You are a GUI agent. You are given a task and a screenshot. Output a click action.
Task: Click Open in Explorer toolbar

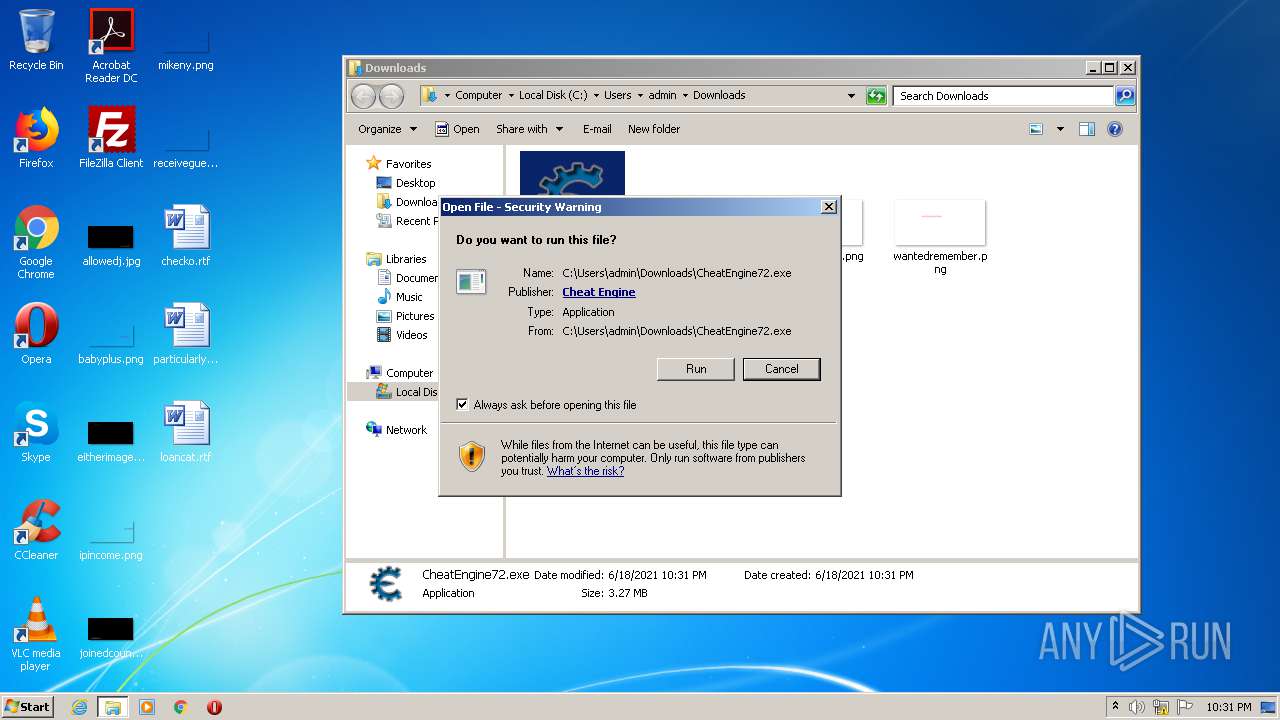457,129
